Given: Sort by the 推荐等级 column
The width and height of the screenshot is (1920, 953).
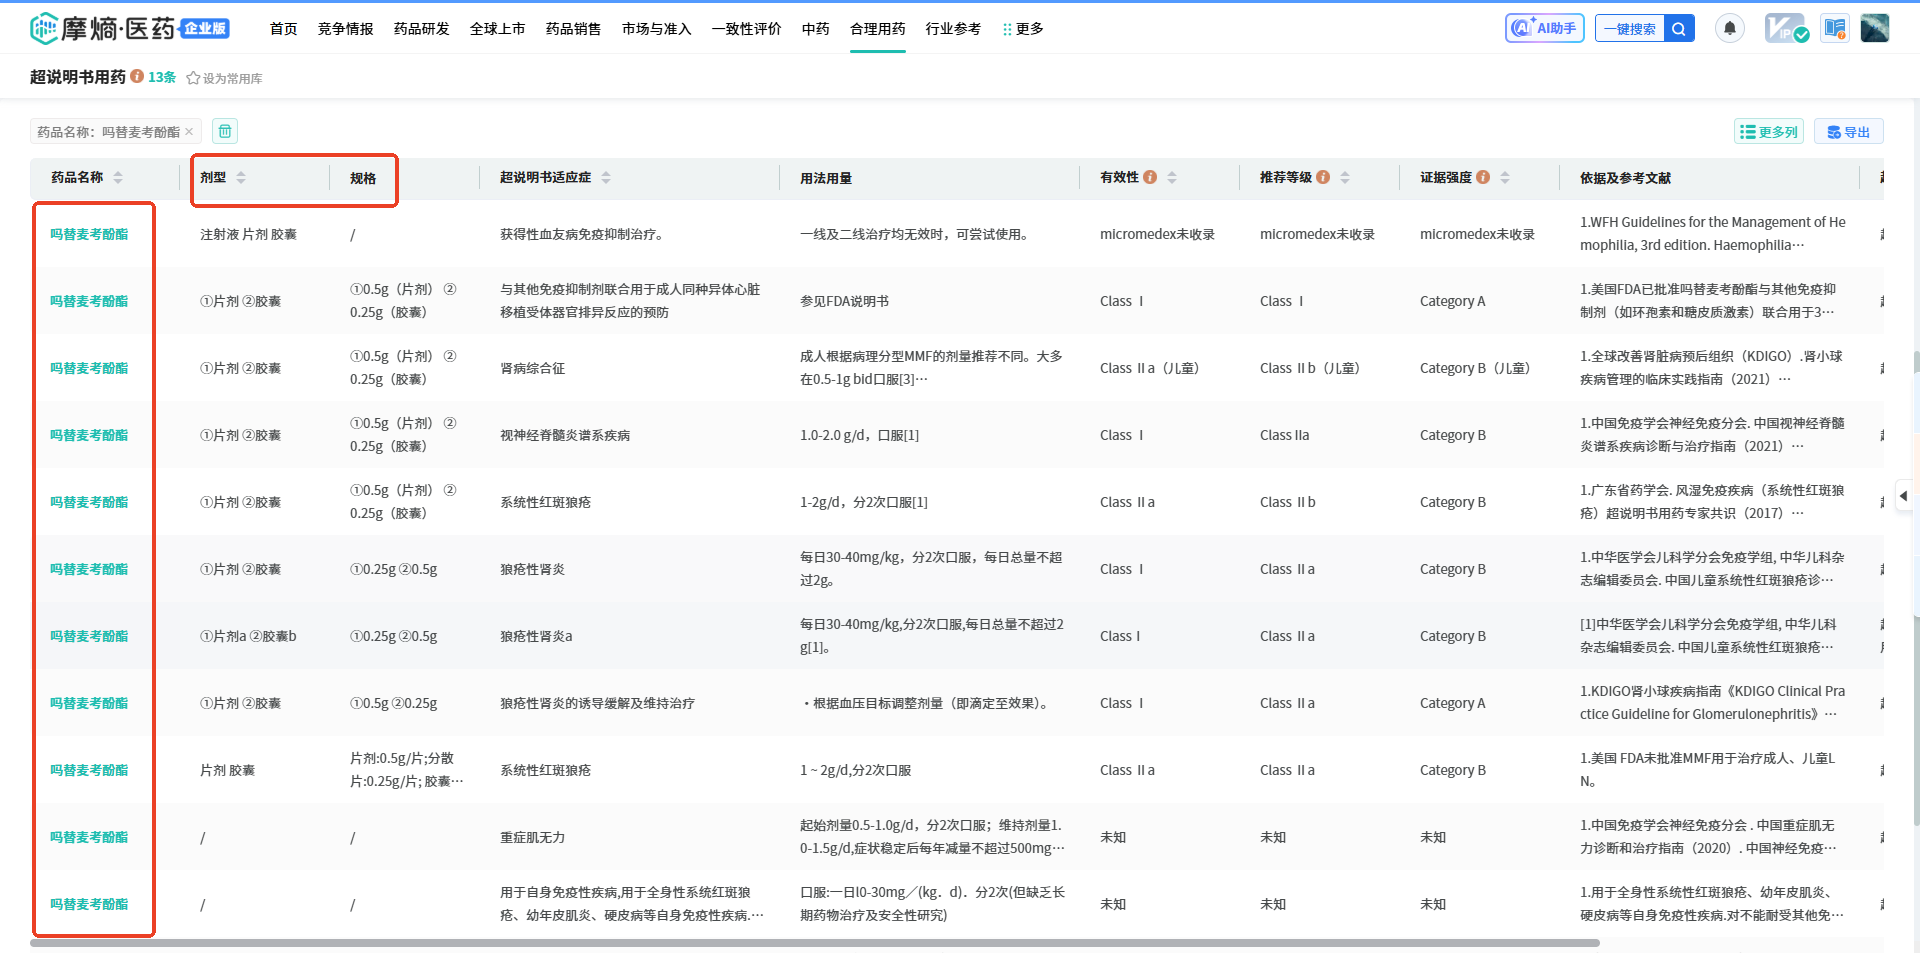Looking at the screenshot, I should tap(1345, 177).
